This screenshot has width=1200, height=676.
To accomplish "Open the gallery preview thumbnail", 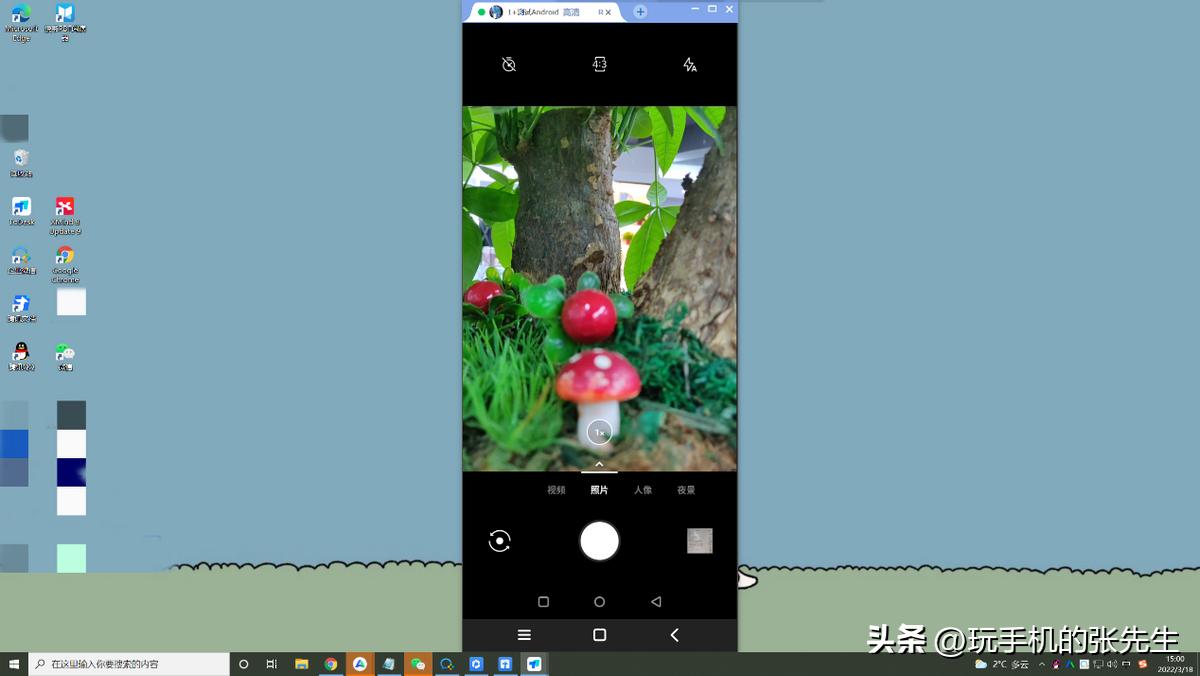I will pyautogui.click(x=699, y=540).
